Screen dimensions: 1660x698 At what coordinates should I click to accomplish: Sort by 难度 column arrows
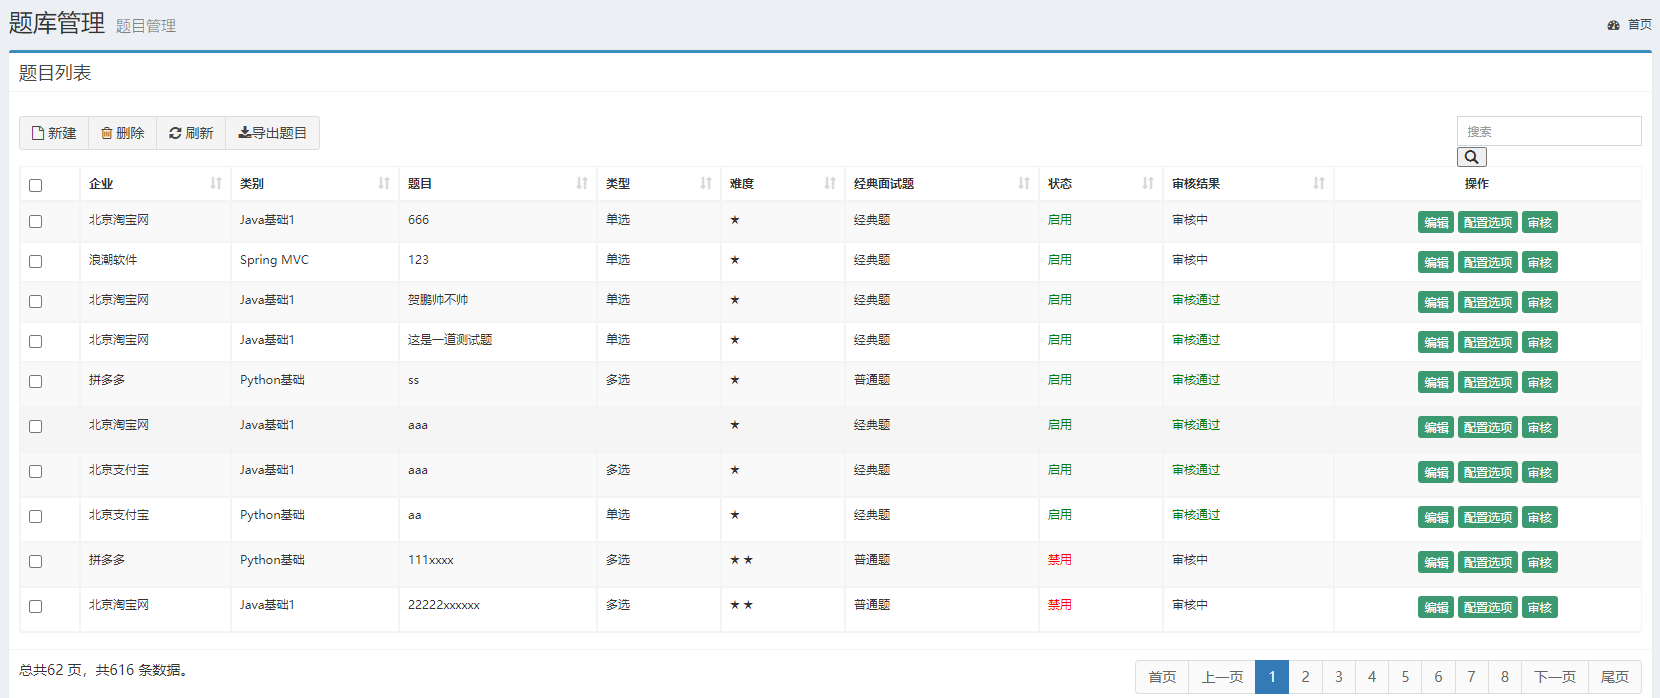click(x=830, y=183)
